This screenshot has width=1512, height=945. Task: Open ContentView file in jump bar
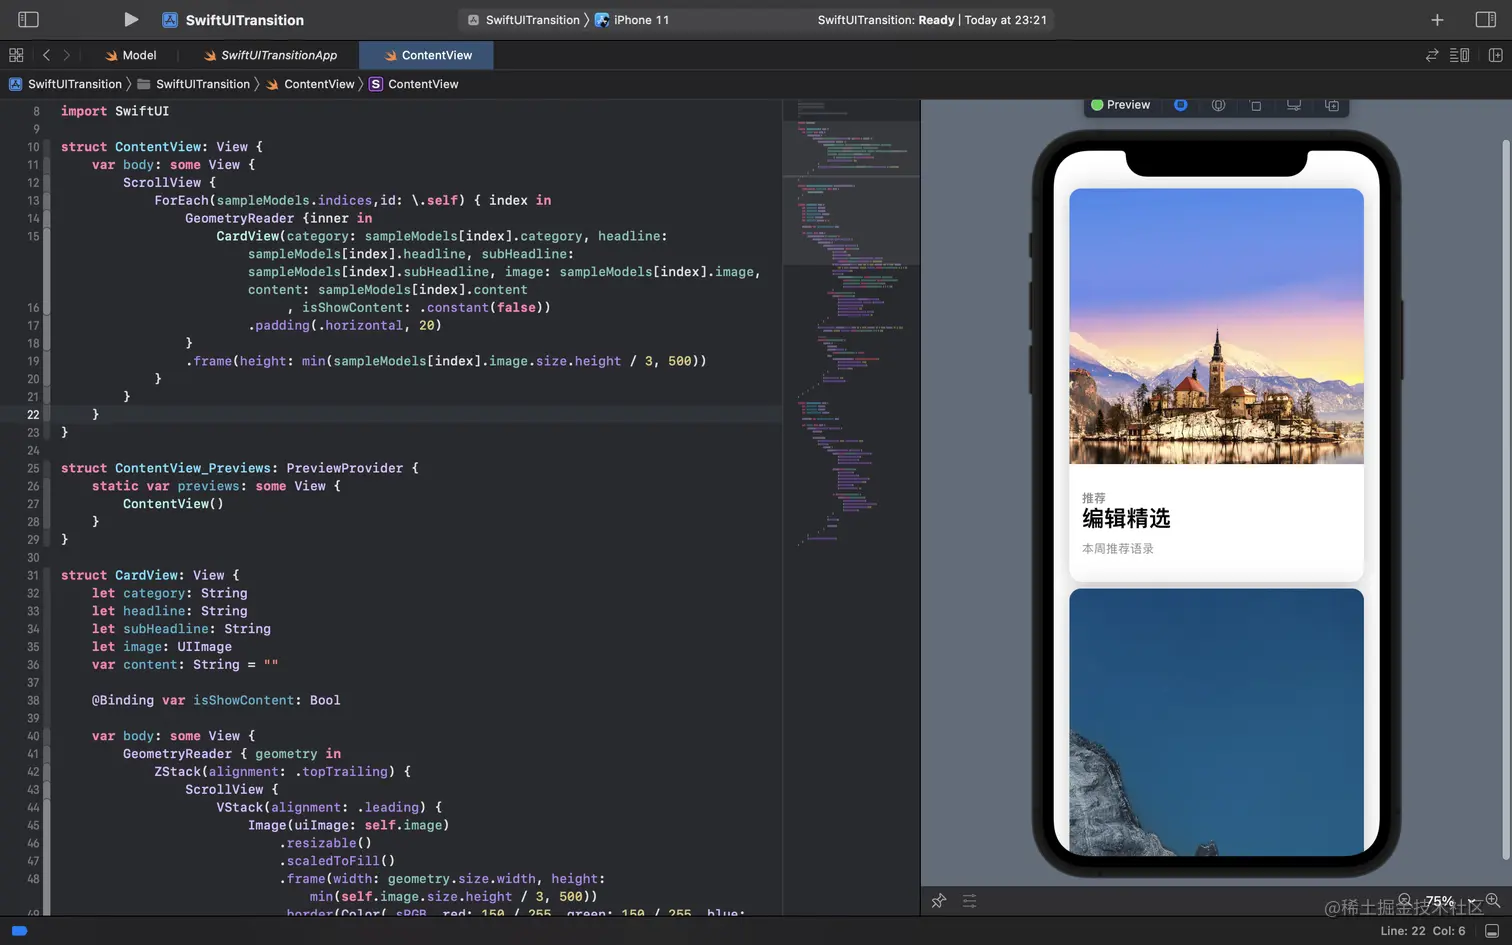pos(310,84)
